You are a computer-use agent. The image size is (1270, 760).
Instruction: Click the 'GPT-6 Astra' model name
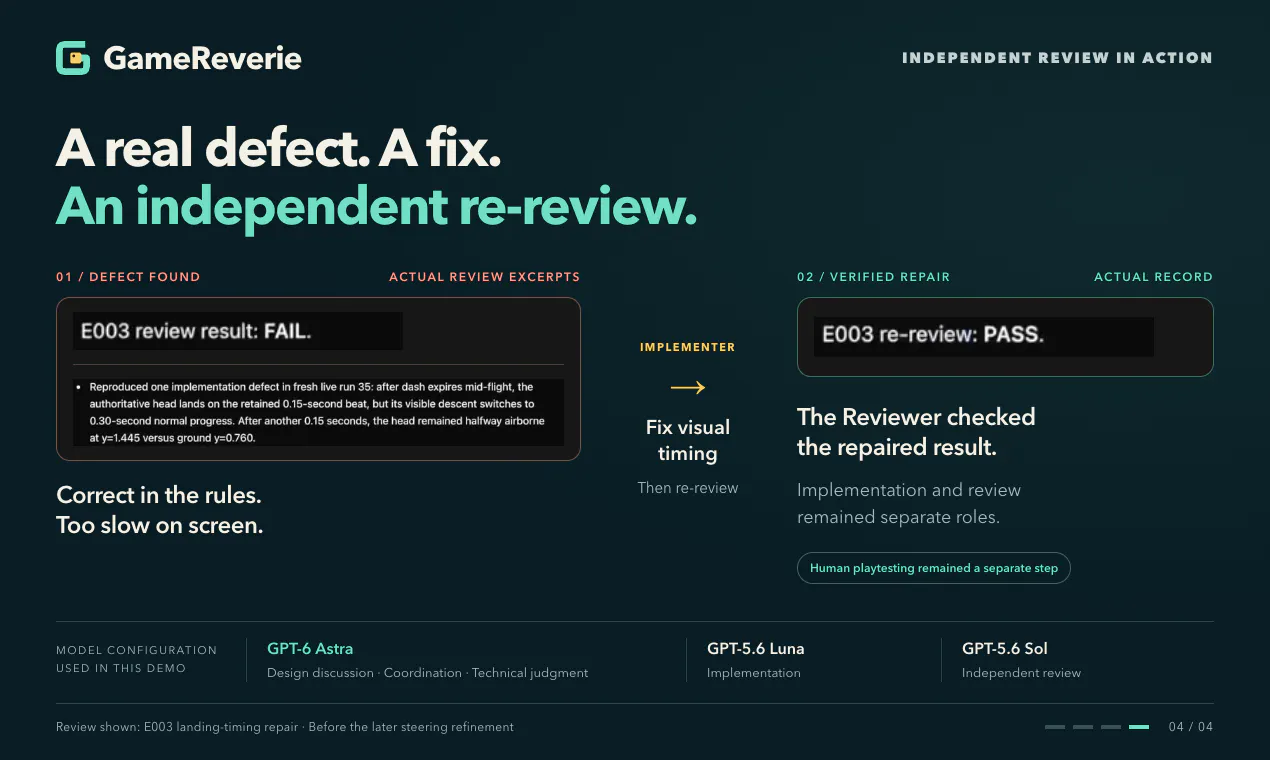click(x=310, y=648)
